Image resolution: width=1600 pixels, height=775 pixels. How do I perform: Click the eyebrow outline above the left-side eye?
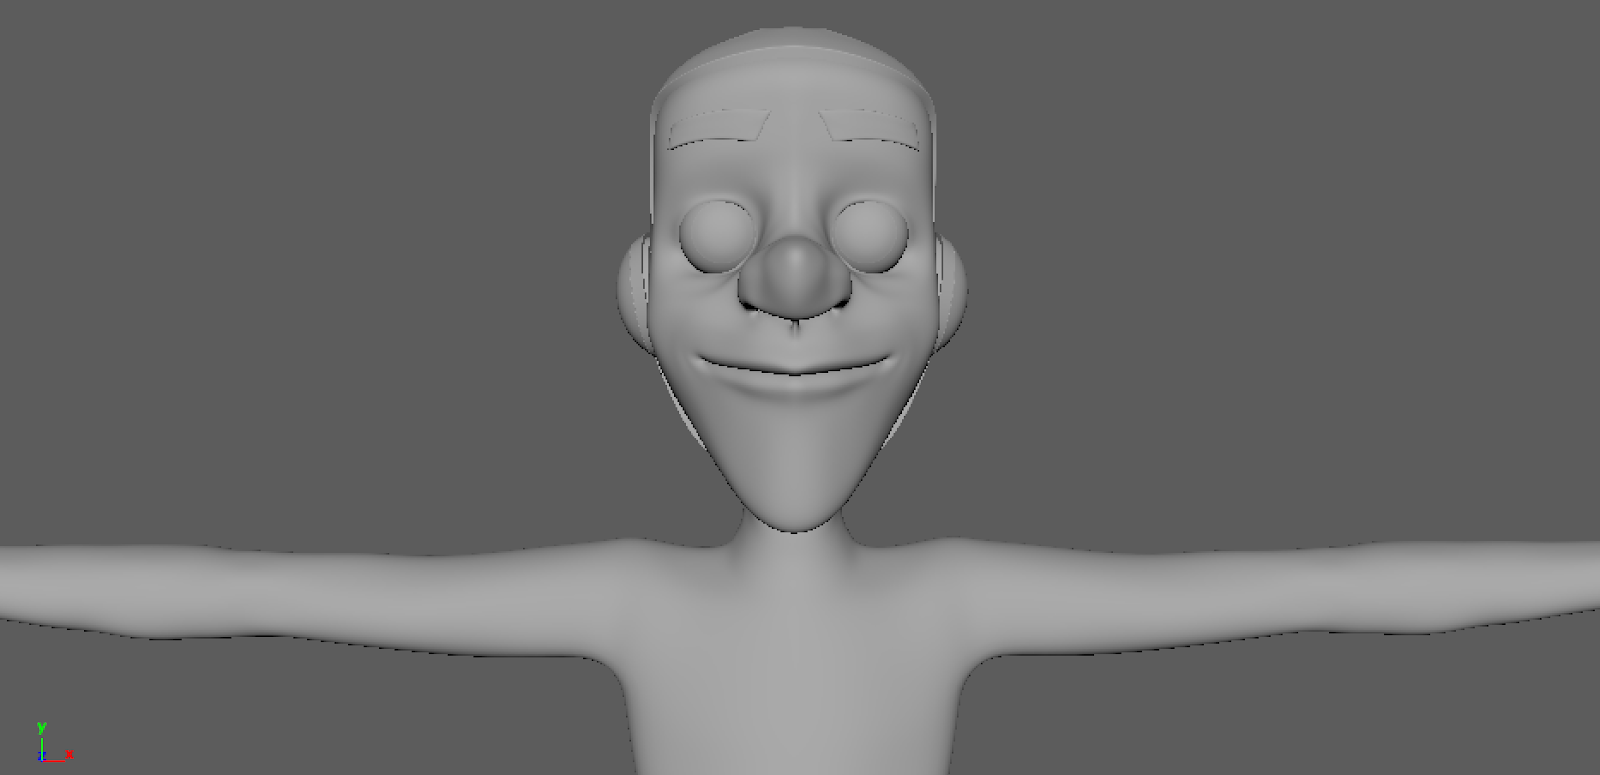pyautogui.click(x=719, y=128)
